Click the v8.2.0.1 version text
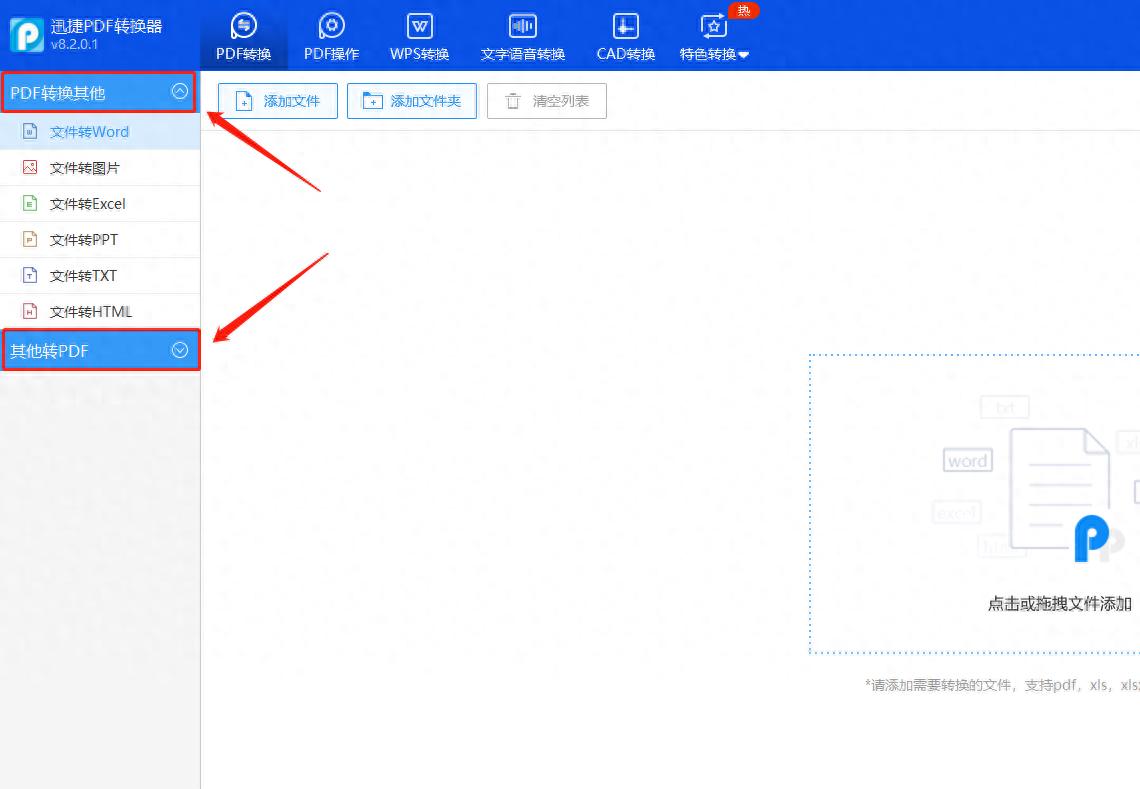1140x789 pixels. pos(74,44)
